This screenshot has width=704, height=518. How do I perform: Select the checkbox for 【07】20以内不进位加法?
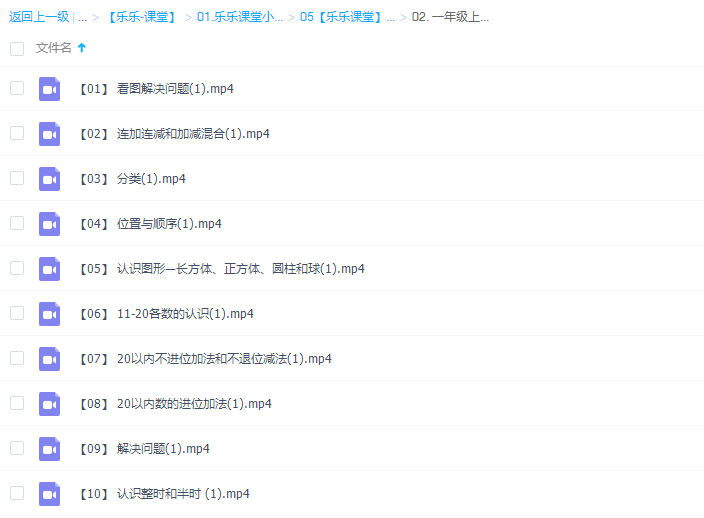point(17,358)
